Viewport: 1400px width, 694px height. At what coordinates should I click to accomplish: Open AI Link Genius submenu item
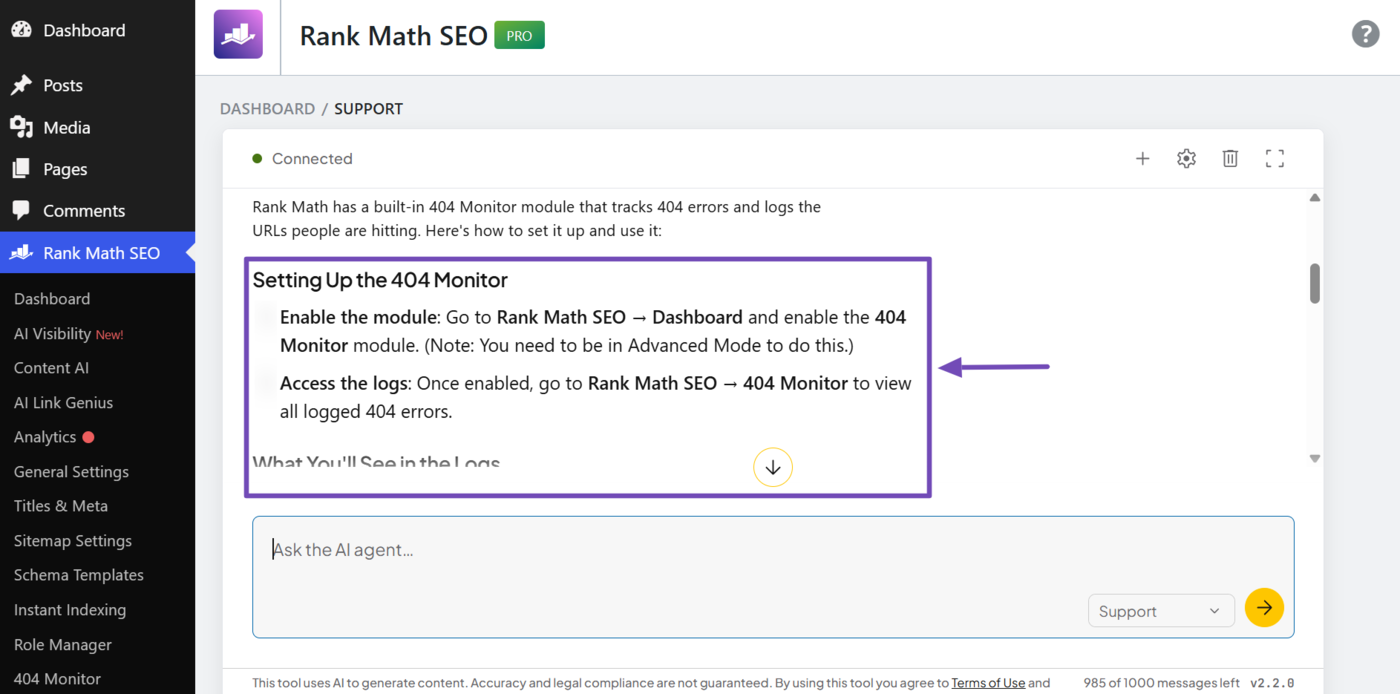pos(63,403)
